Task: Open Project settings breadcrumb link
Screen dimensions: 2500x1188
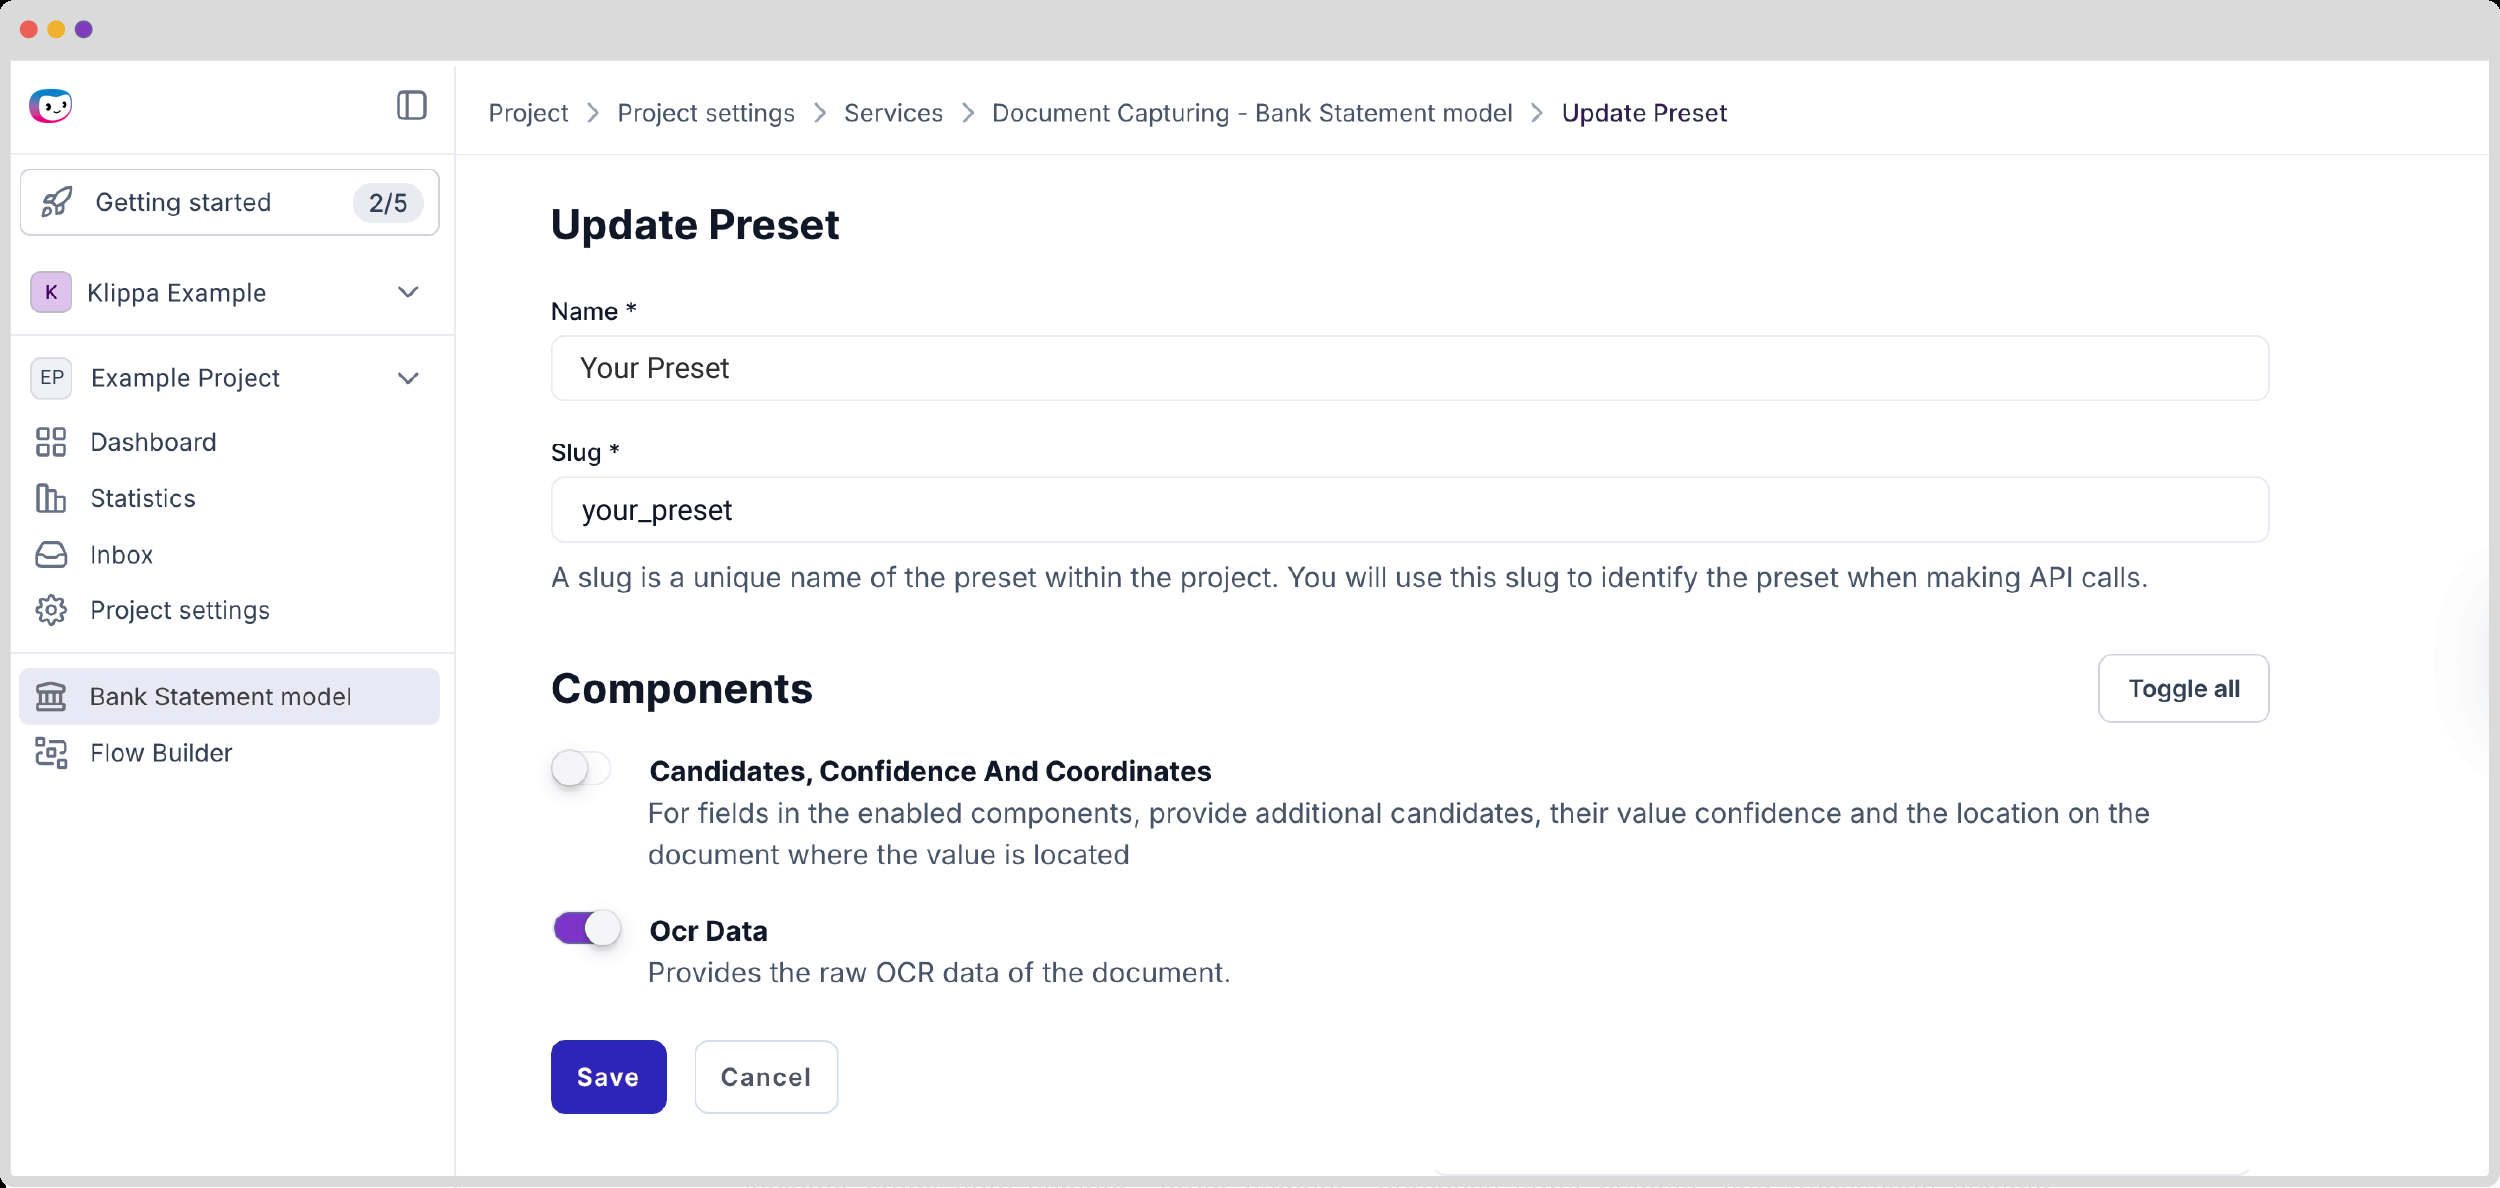Action: coord(706,113)
